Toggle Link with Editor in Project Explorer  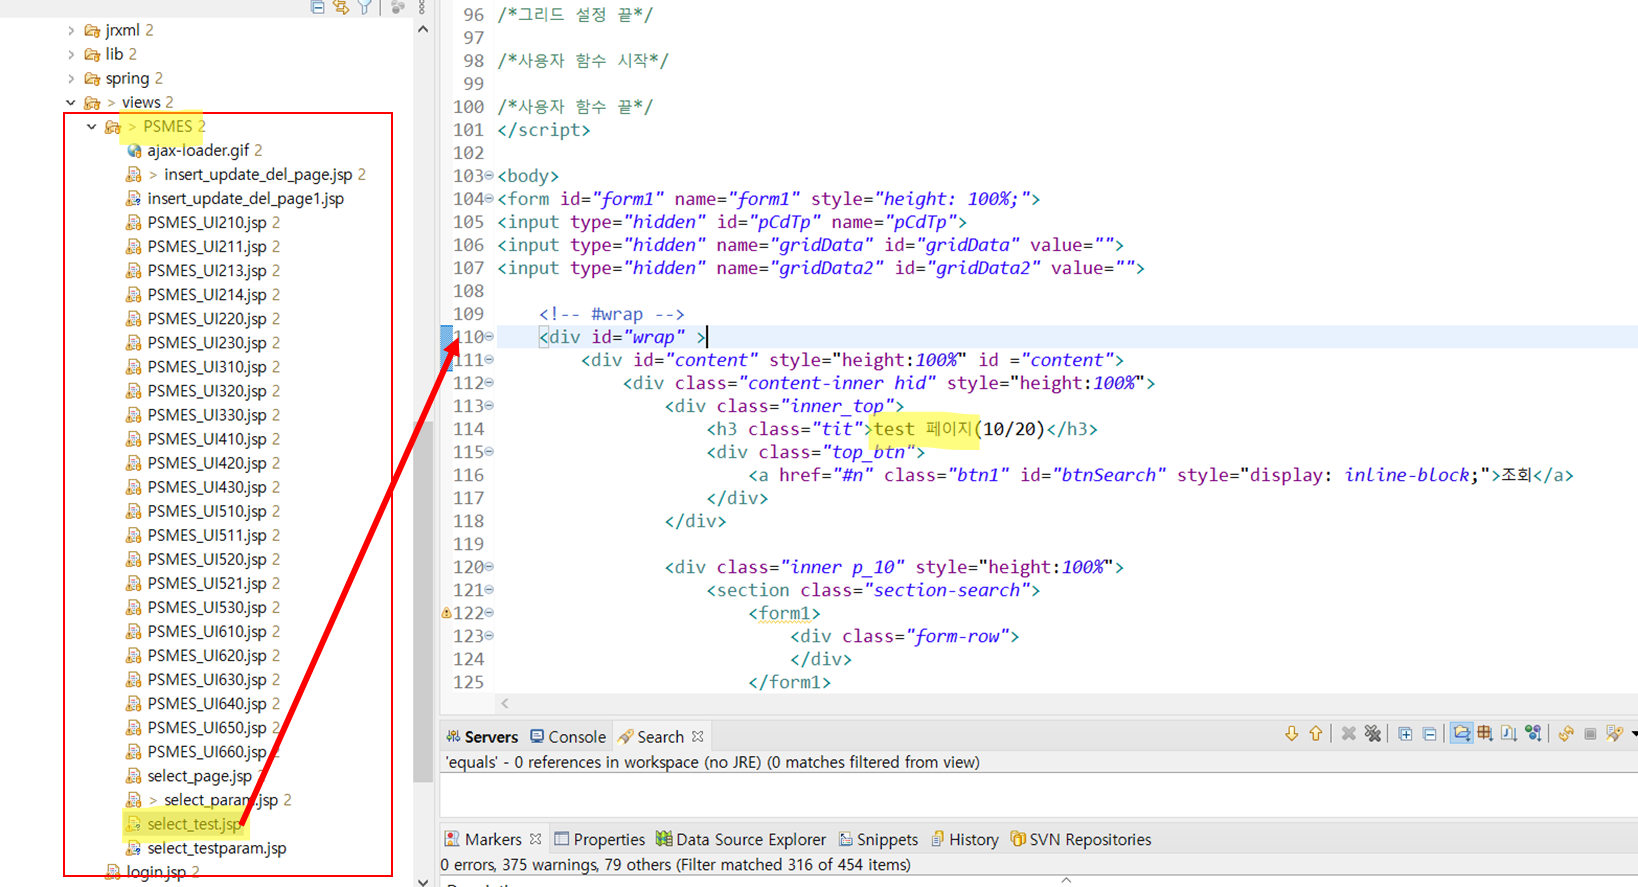coord(341,7)
